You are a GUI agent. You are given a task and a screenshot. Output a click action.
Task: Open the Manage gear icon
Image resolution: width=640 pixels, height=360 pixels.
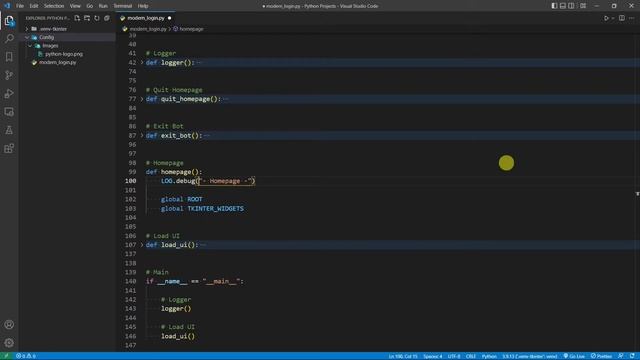[x=9, y=343]
